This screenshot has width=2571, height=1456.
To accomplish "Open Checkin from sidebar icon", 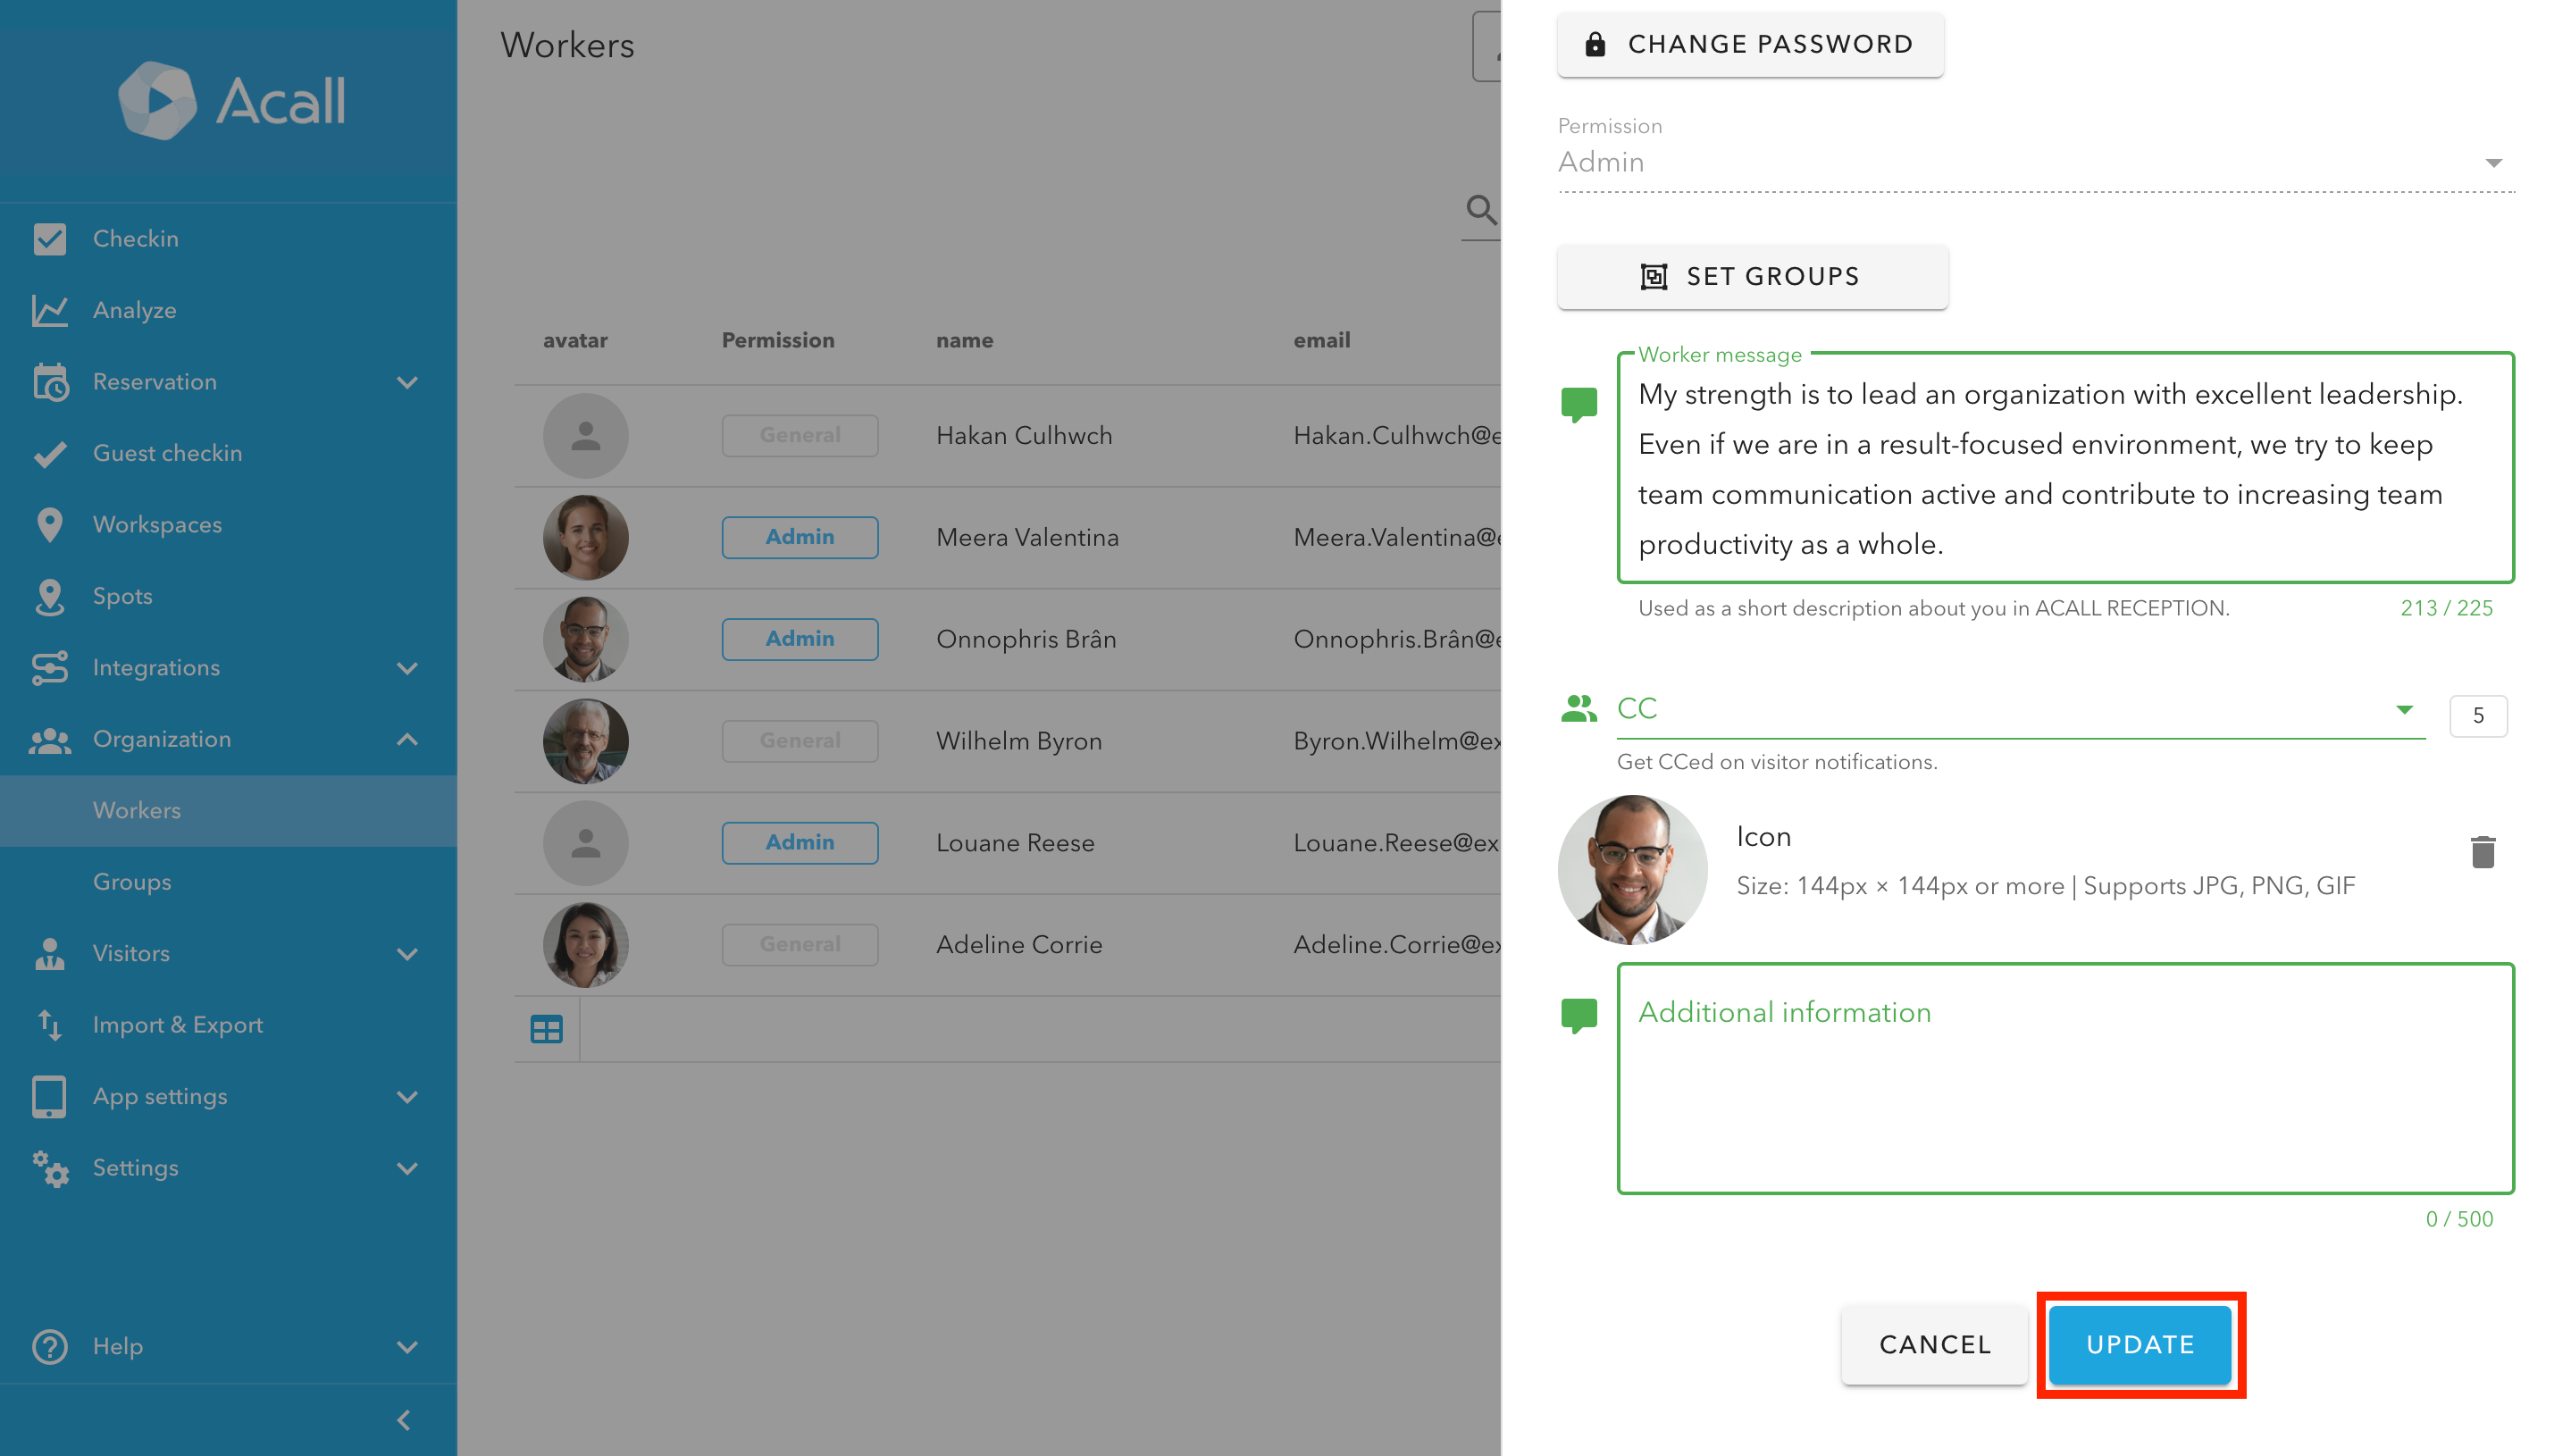I will (x=49, y=239).
